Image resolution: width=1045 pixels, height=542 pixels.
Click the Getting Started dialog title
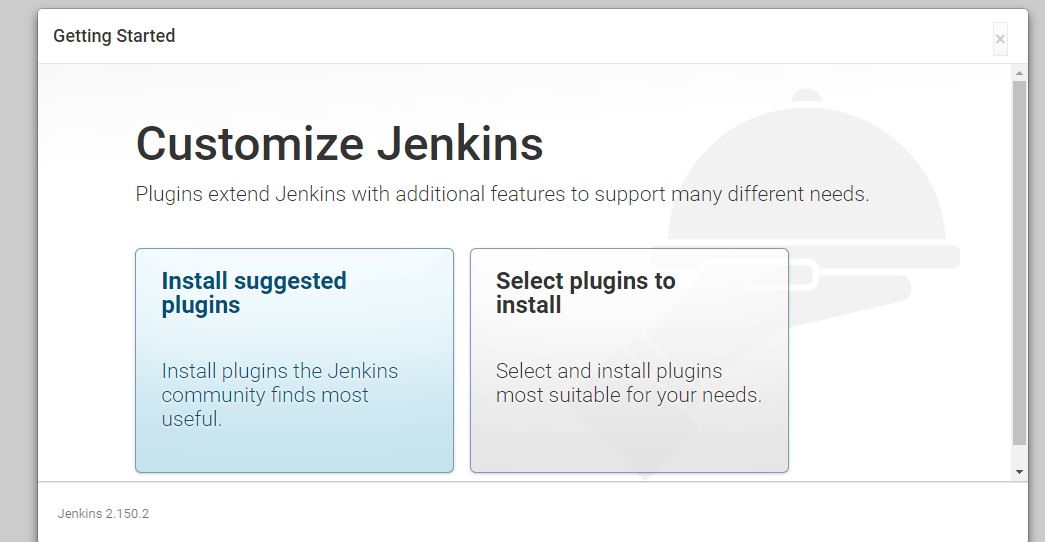pyautogui.click(x=114, y=36)
